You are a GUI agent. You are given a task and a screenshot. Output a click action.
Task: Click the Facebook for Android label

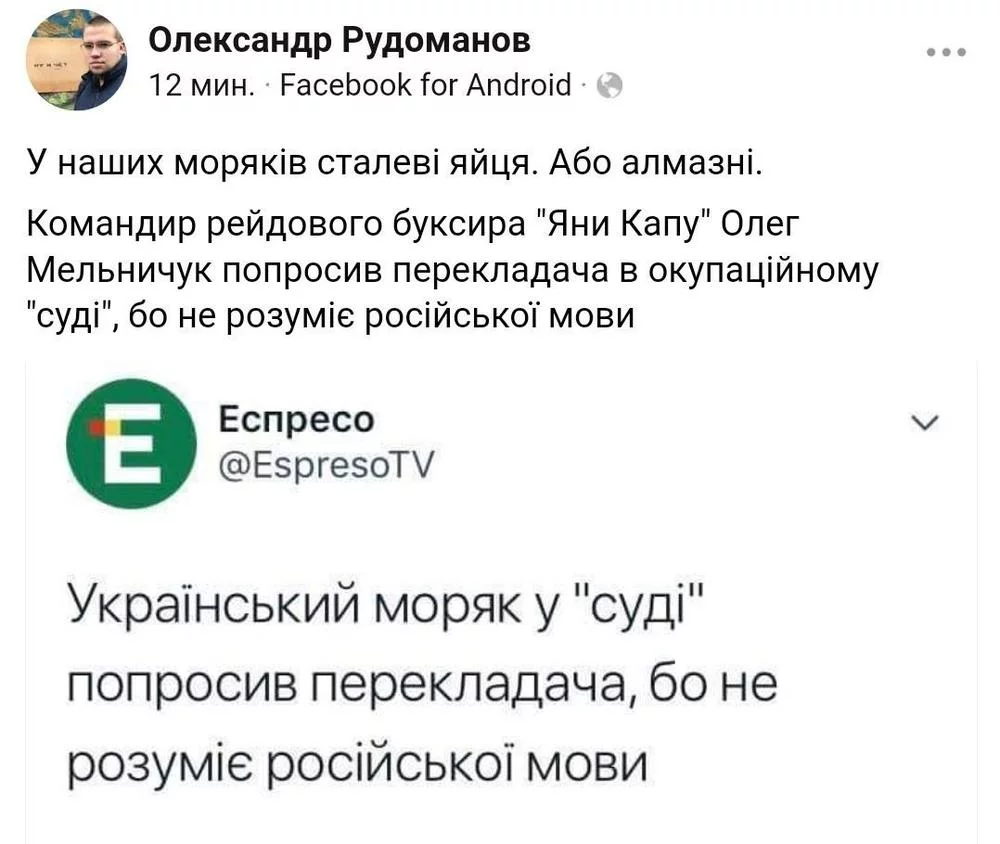[x=425, y=87]
